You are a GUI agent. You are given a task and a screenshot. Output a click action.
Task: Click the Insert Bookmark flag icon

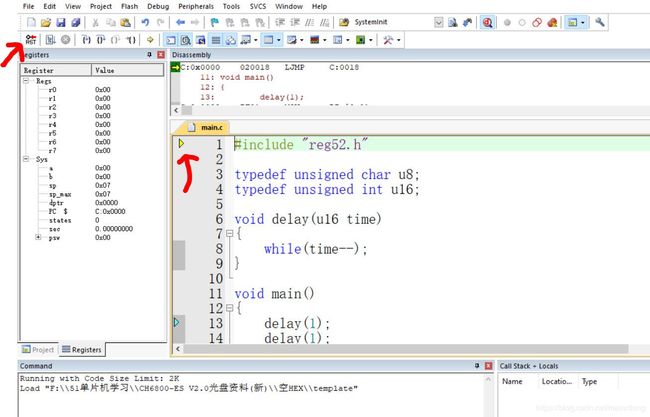tap(214, 22)
